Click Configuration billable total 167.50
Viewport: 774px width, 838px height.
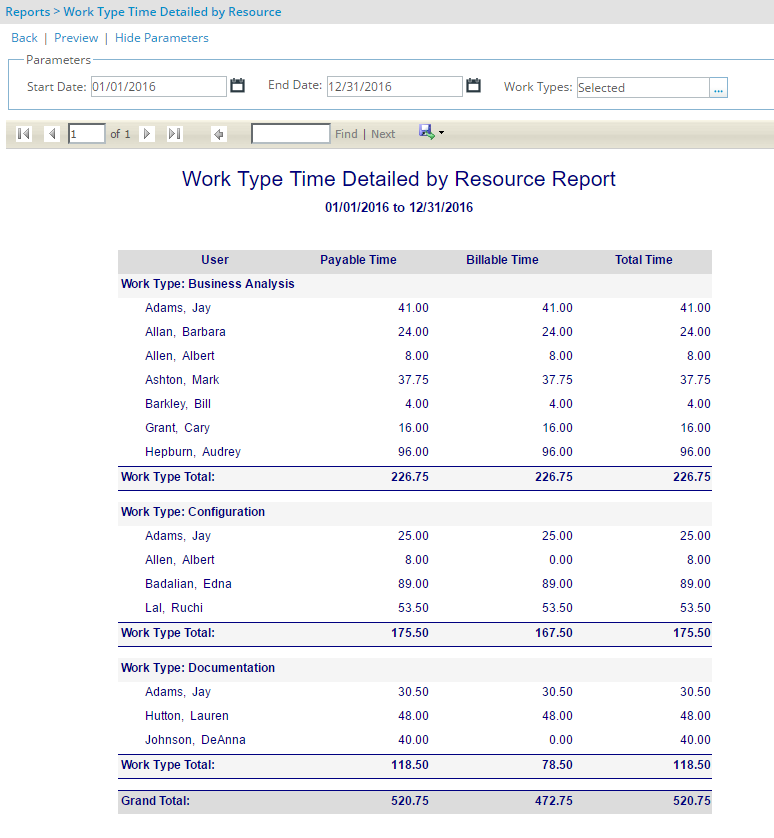point(554,633)
